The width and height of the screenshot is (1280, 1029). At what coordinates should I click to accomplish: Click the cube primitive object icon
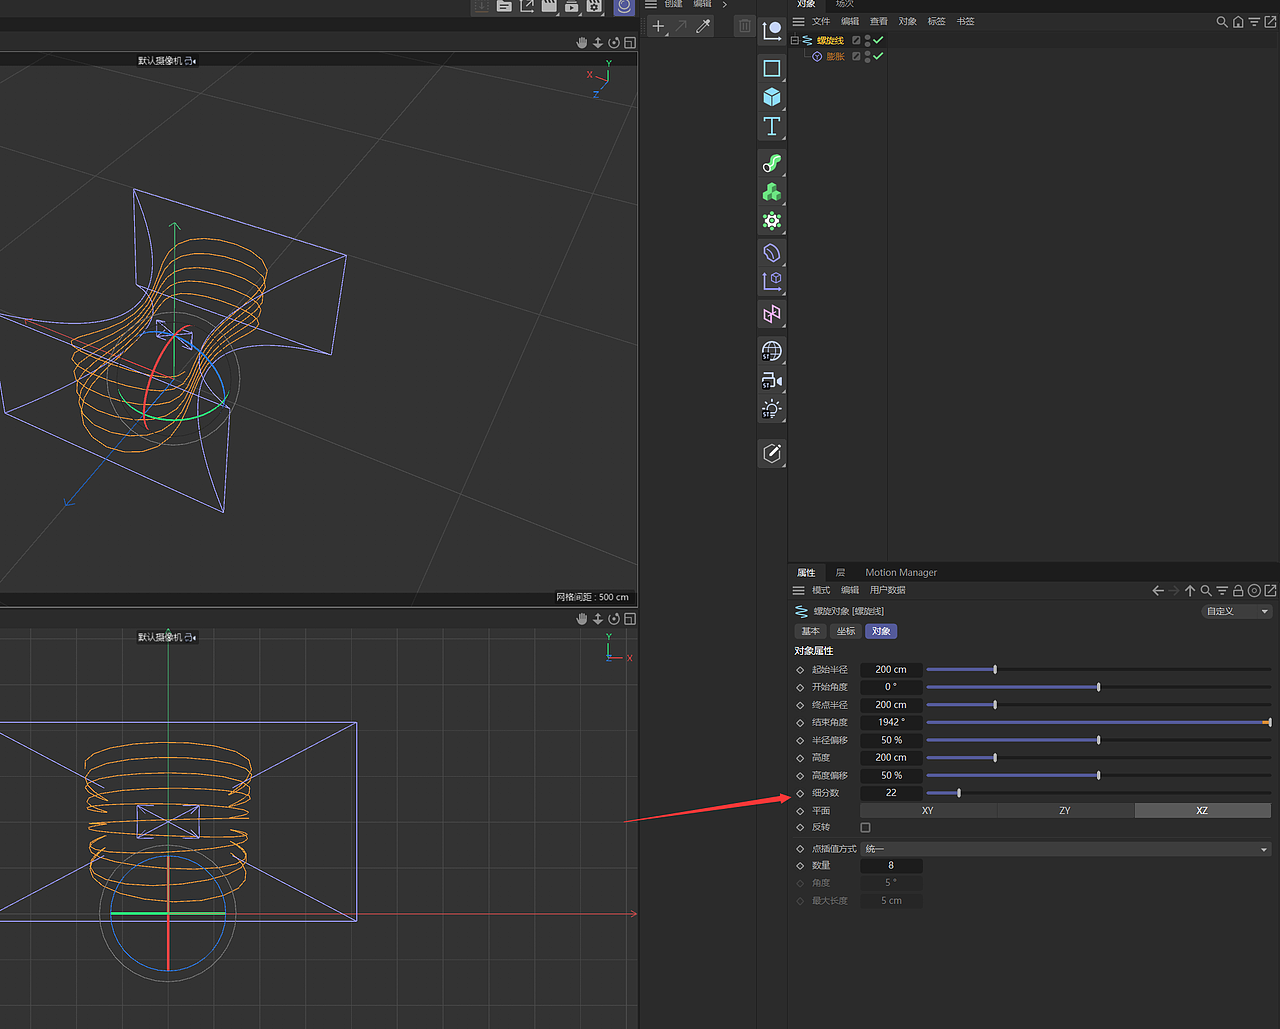click(x=772, y=97)
